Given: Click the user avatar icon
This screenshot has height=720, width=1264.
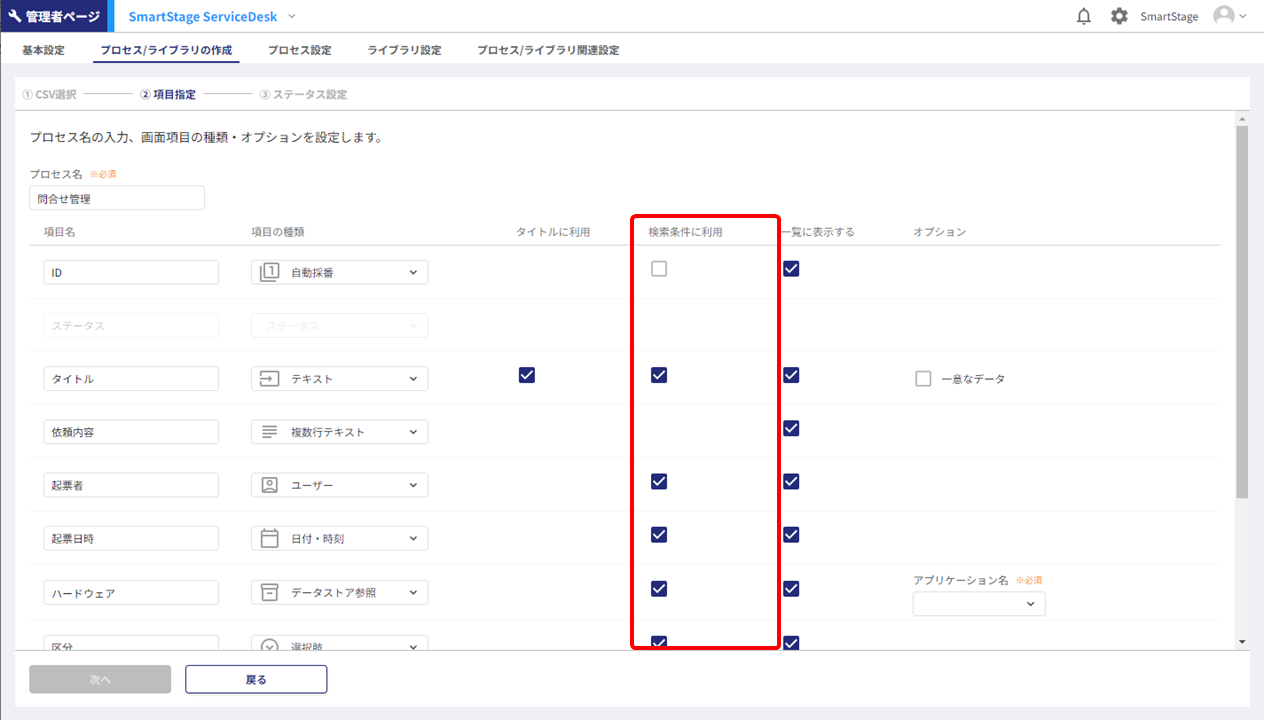Looking at the screenshot, I should pos(1223,16).
